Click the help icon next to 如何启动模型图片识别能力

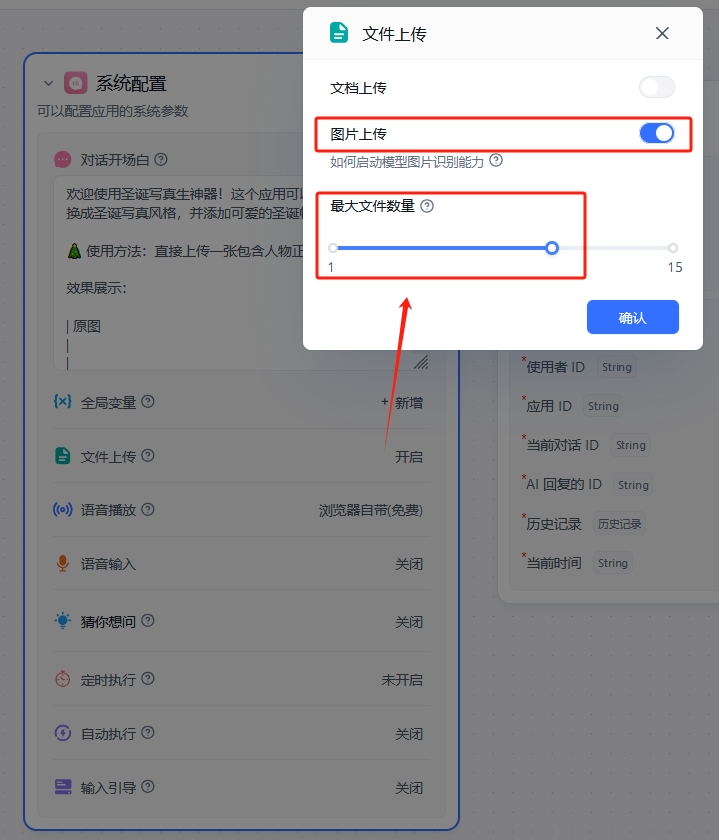pyautogui.click(x=496, y=160)
